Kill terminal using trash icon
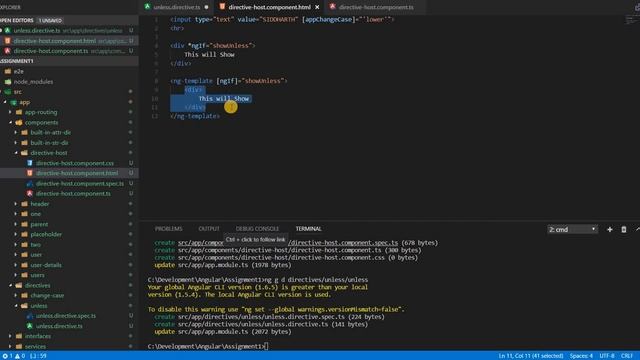Image resolution: width=640 pixels, height=360 pixels. point(624,229)
